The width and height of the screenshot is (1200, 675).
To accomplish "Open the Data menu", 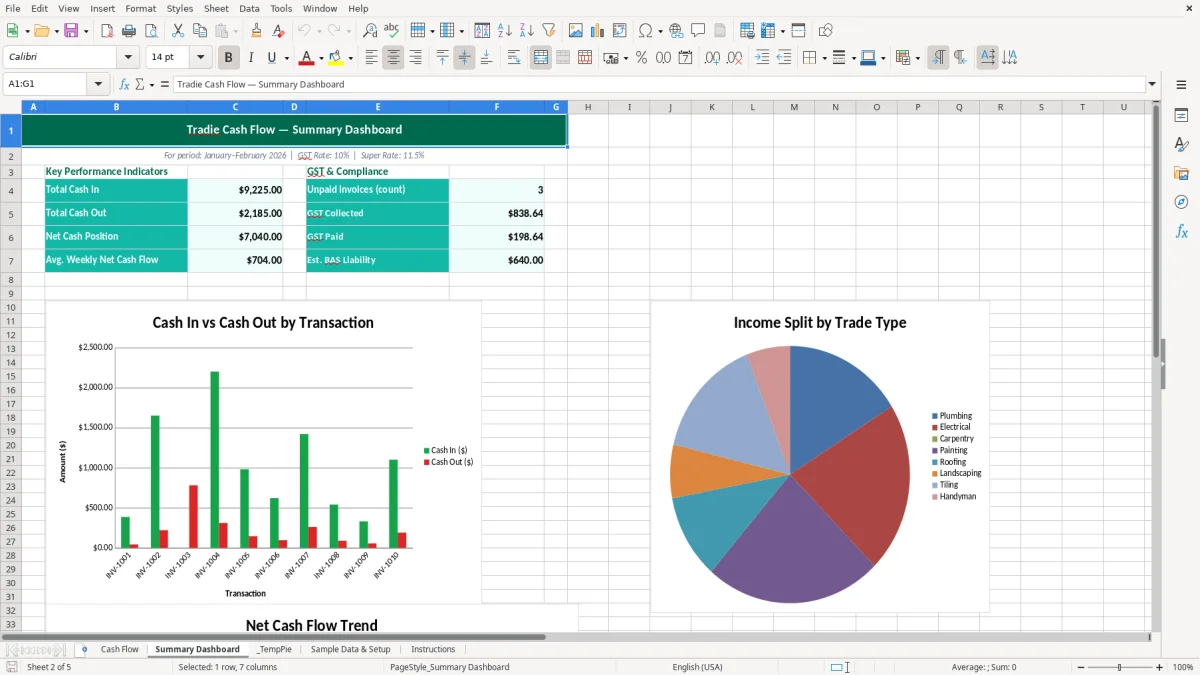I will click(249, 8).
